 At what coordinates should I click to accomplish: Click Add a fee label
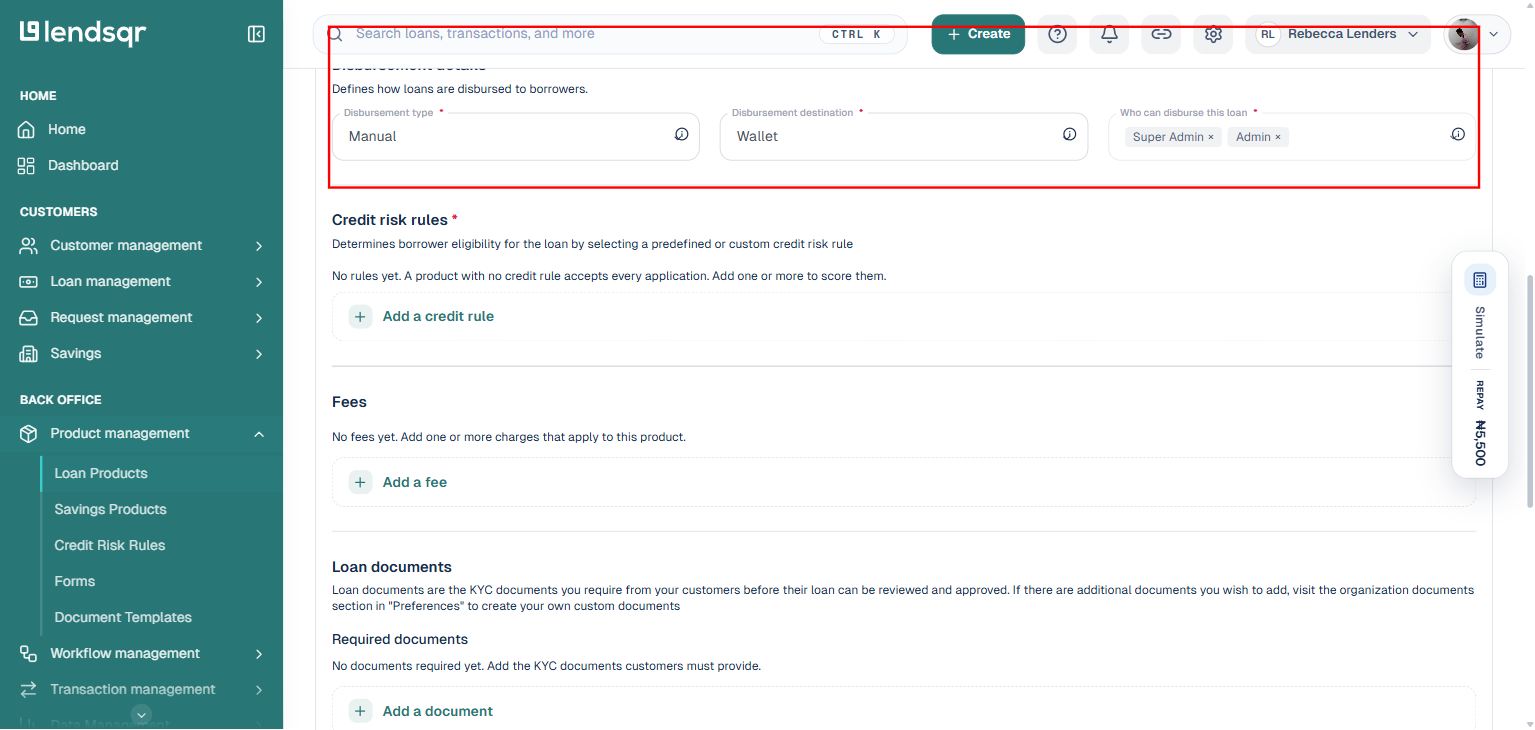click(415, 482)
